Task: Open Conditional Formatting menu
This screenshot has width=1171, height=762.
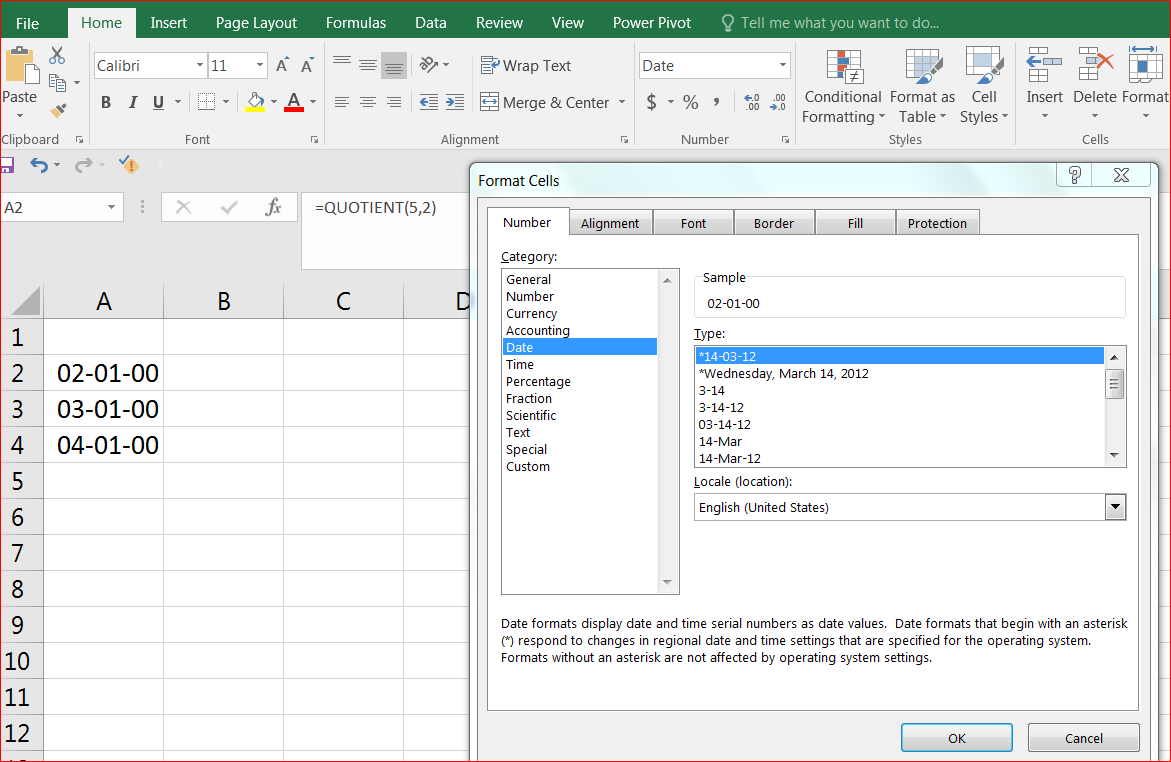Action: coord(844,86)
